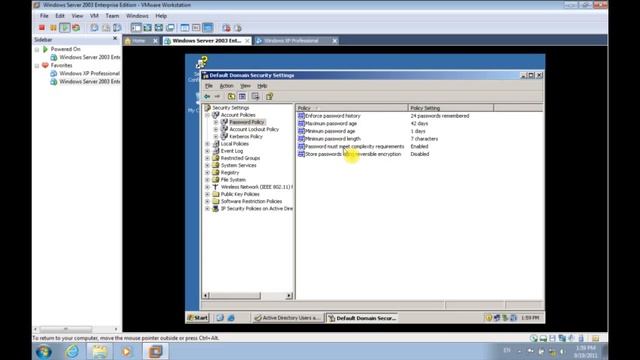Click the Up One Level folder icon
The height and width of the screenshot is (360, 640).
pos(231,97)
